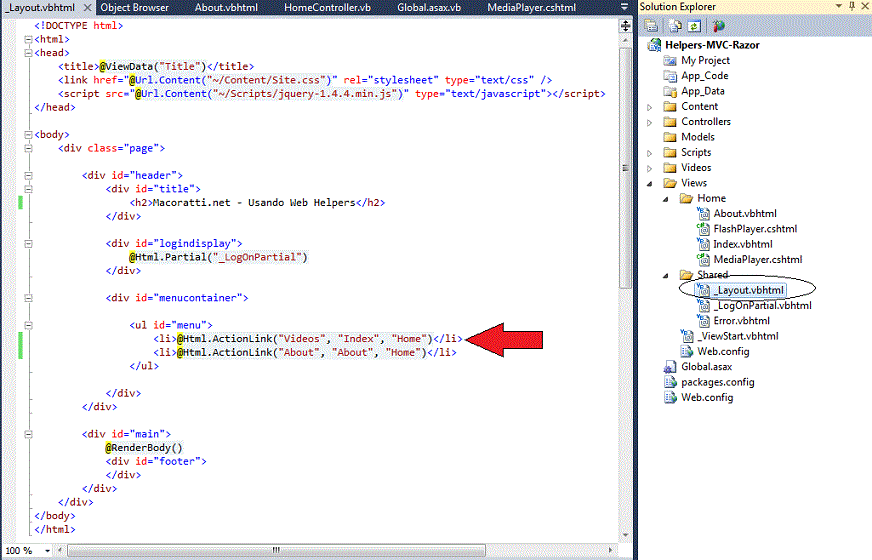Screen dimensions: 872x560
Task: Collapse the div id header region
Action: [28, 175]
